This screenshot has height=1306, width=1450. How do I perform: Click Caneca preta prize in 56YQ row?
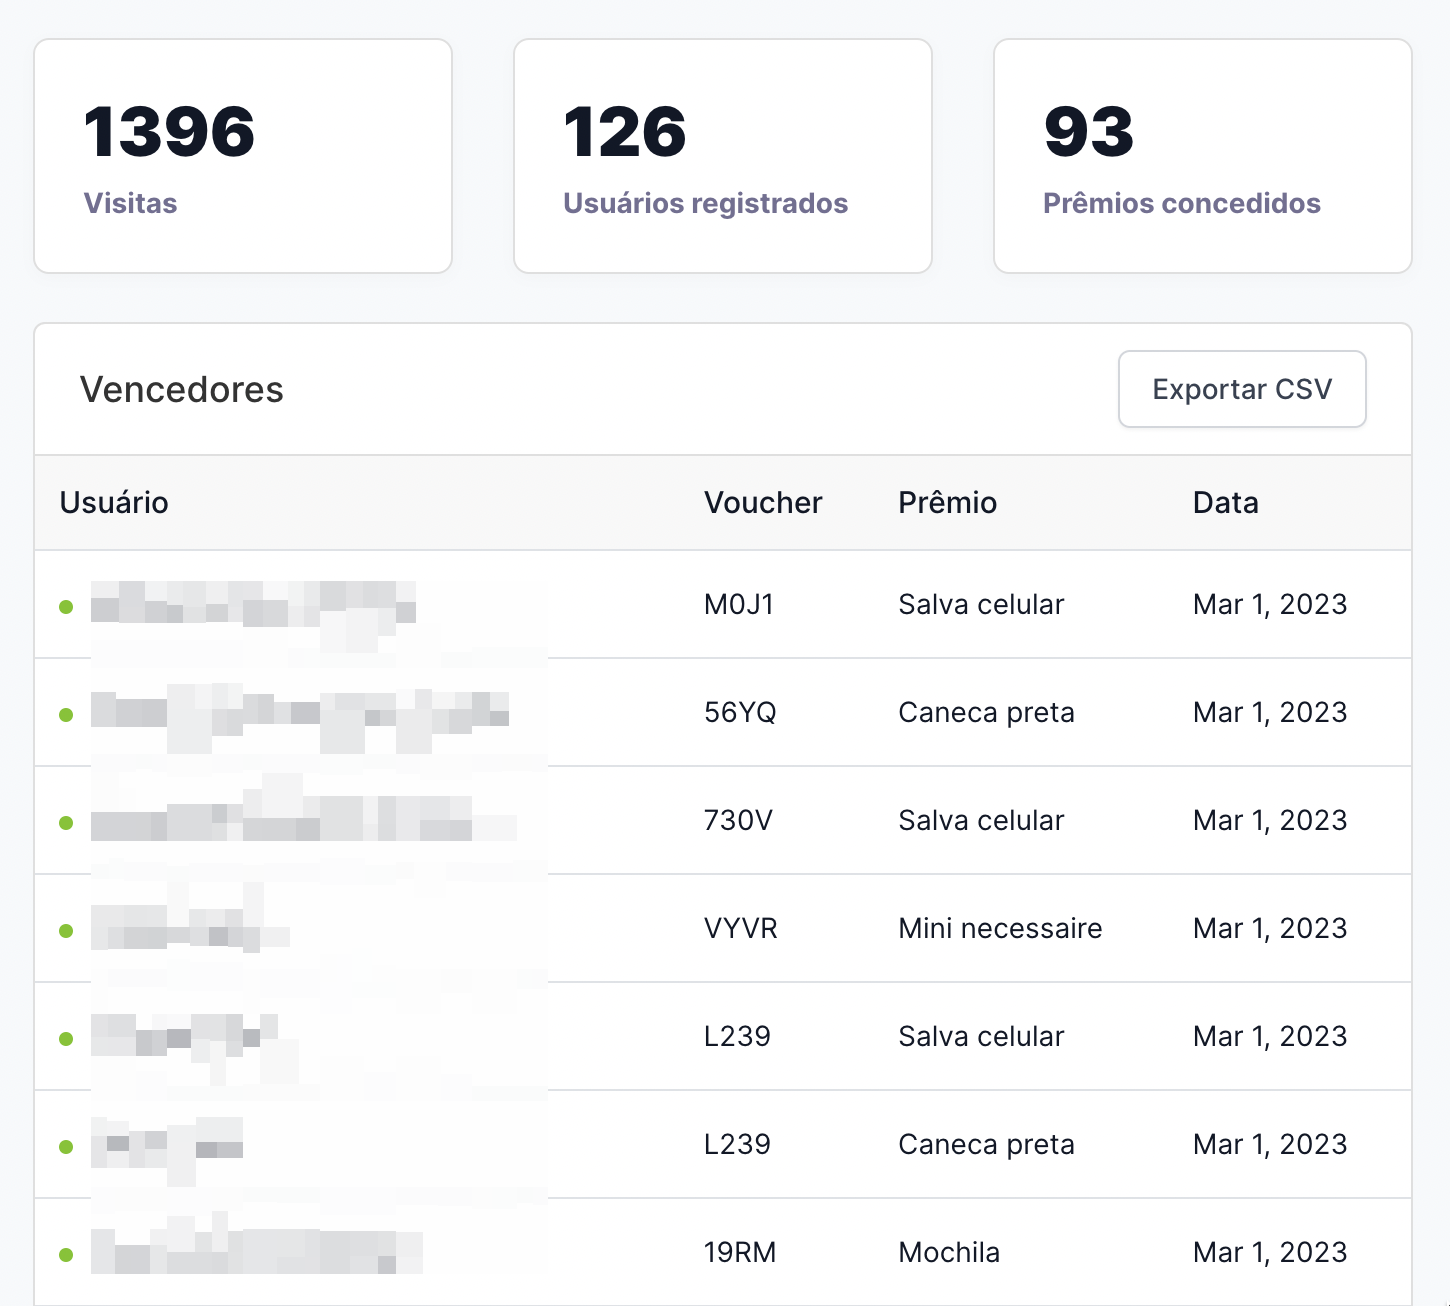986,712
